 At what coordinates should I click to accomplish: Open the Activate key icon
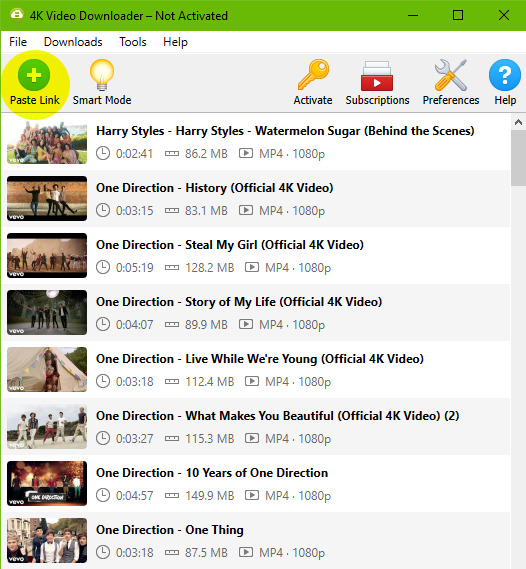pos(313,83)
